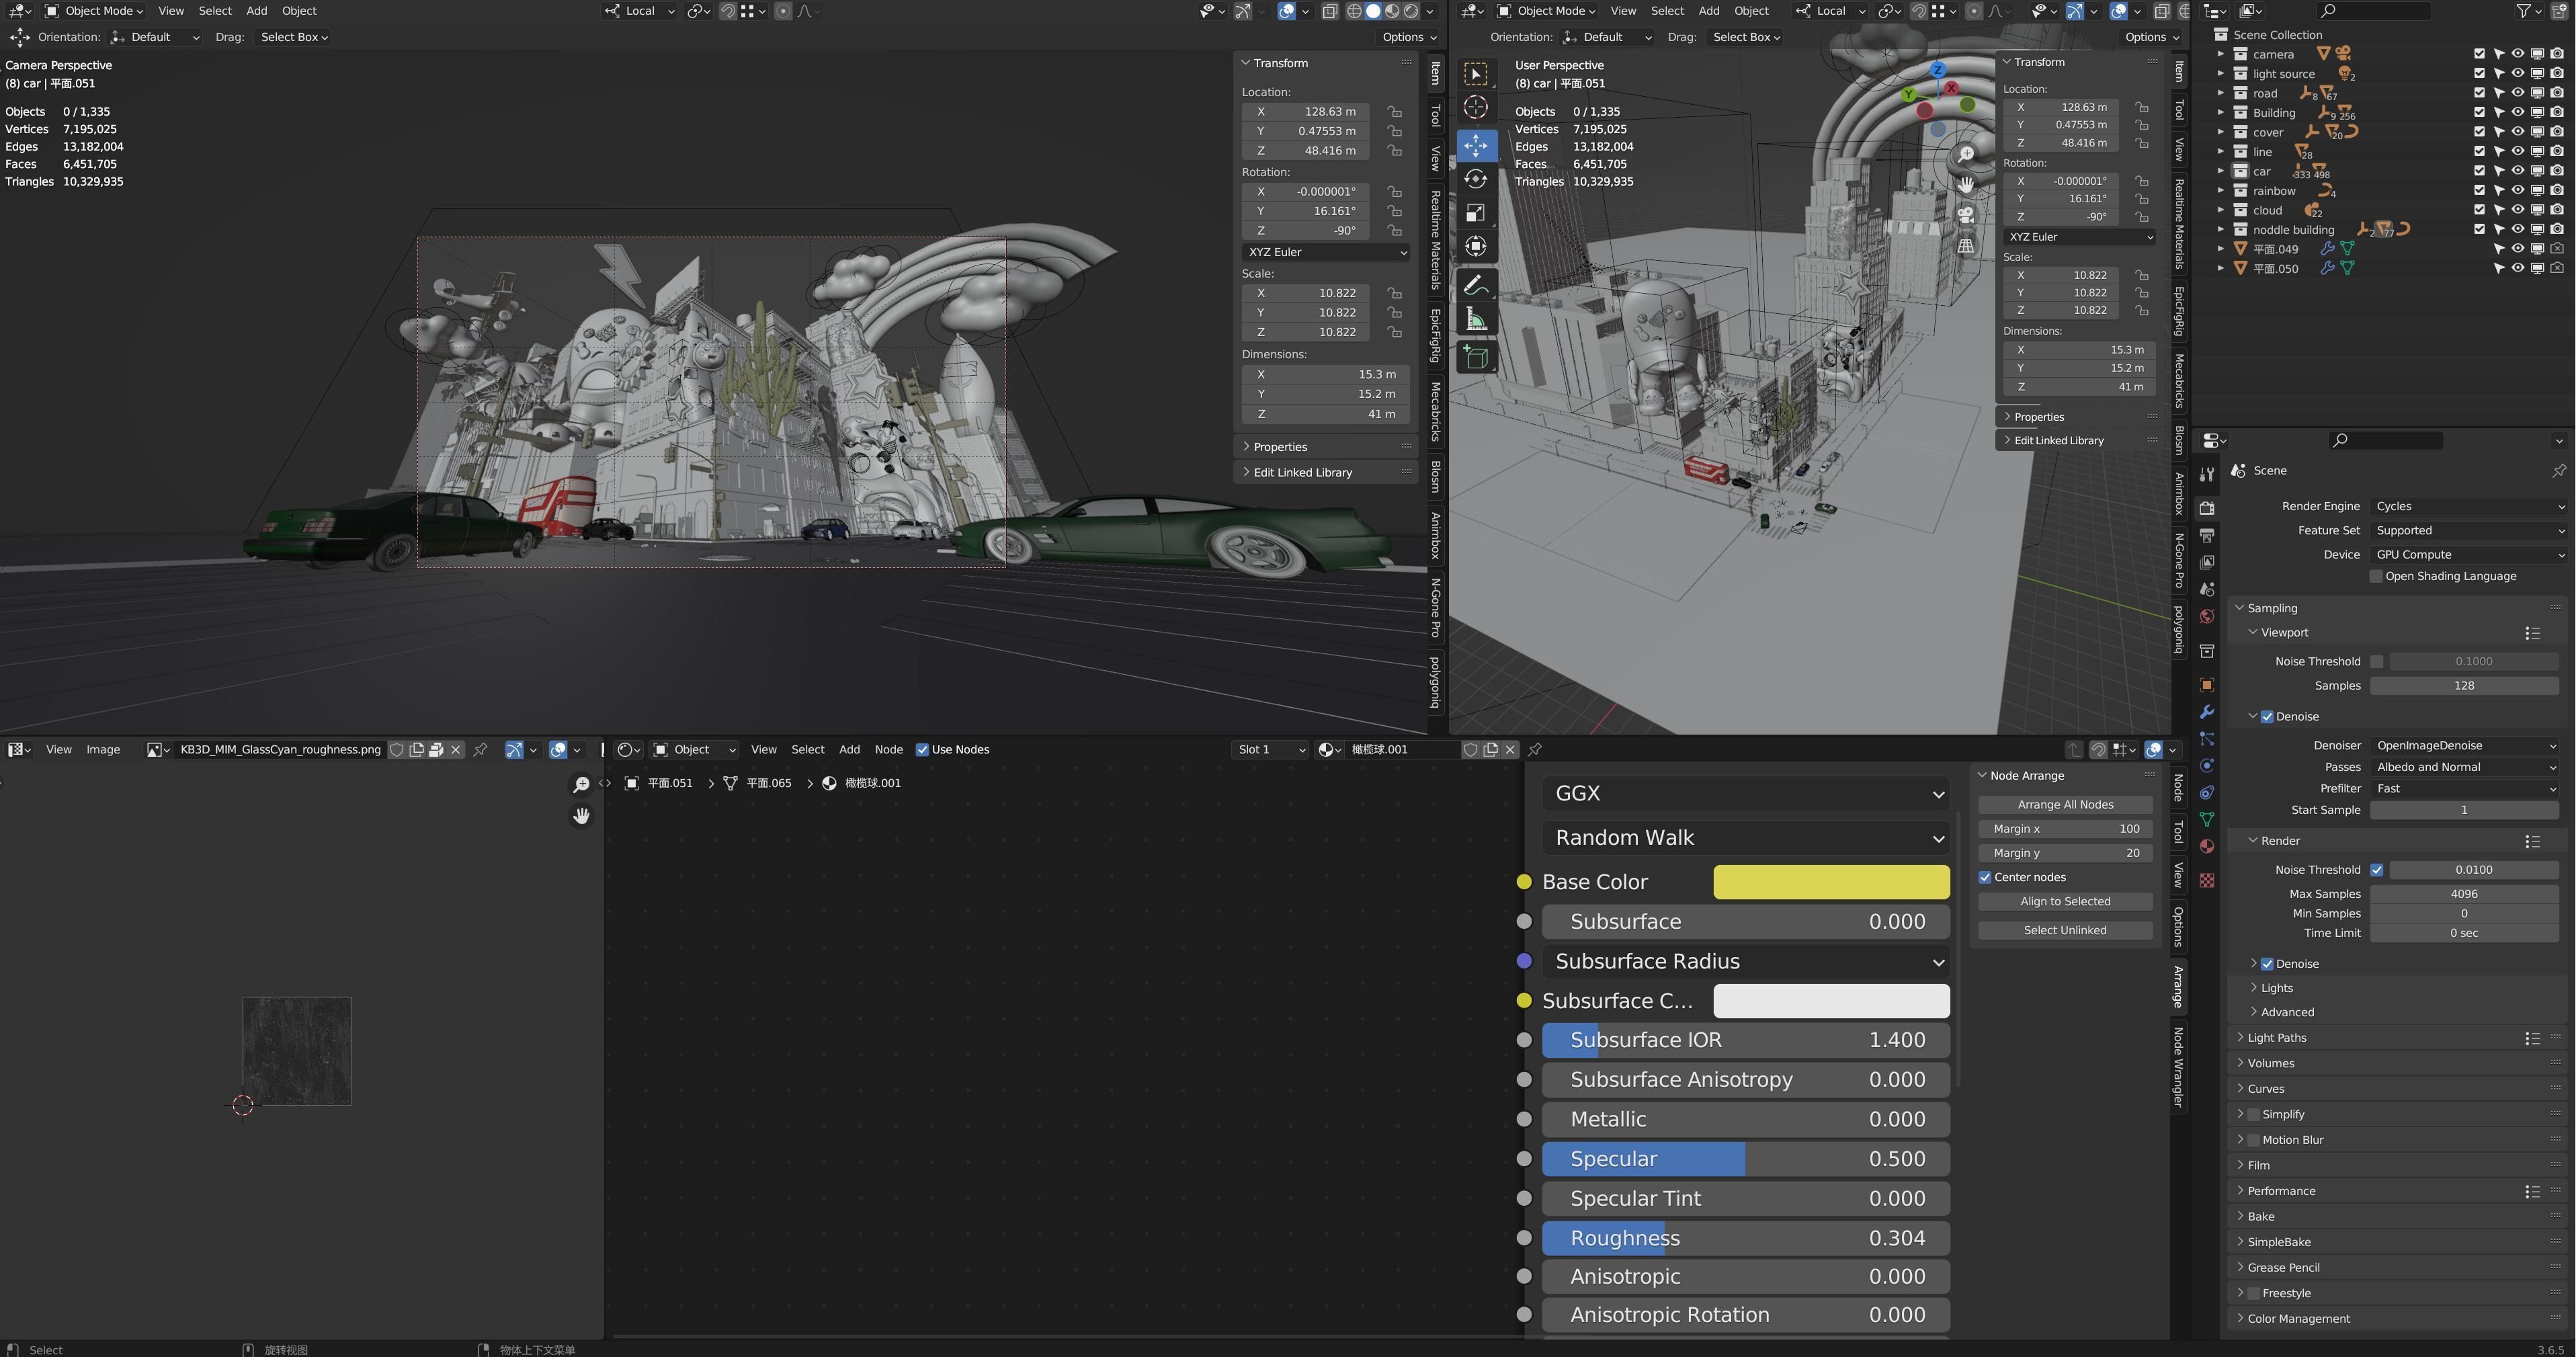The height and width of the screenshot is (1357, 2576).
Task: Select the Rotate tool in right viewport
Action: point(1476,179)
